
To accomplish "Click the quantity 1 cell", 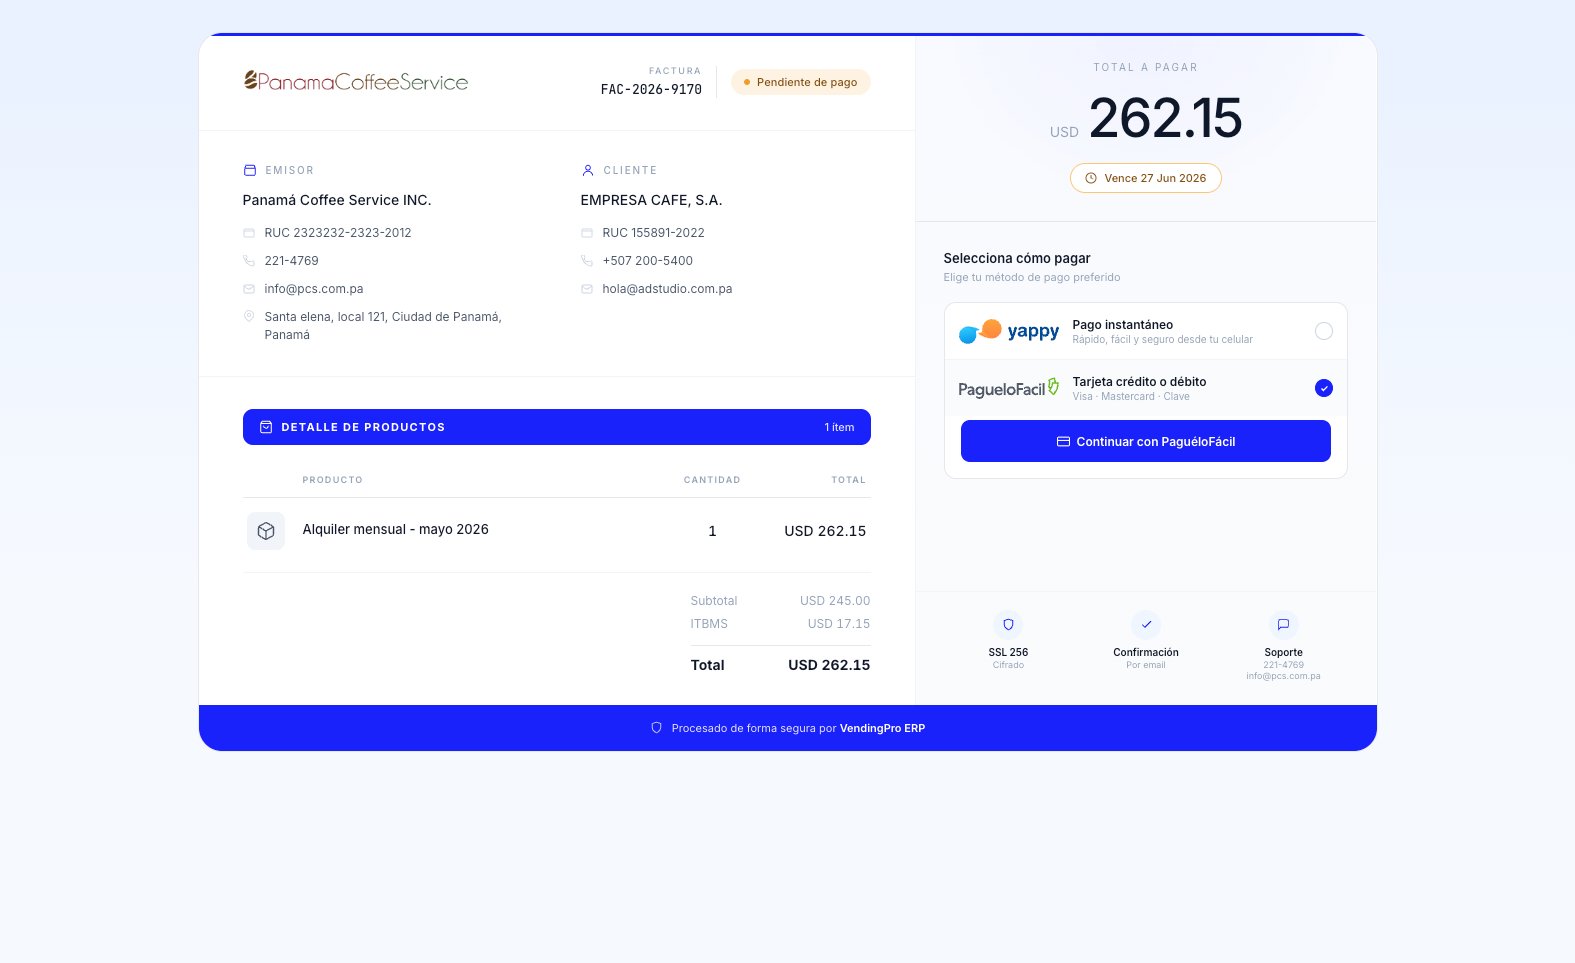I will point(712,531).
